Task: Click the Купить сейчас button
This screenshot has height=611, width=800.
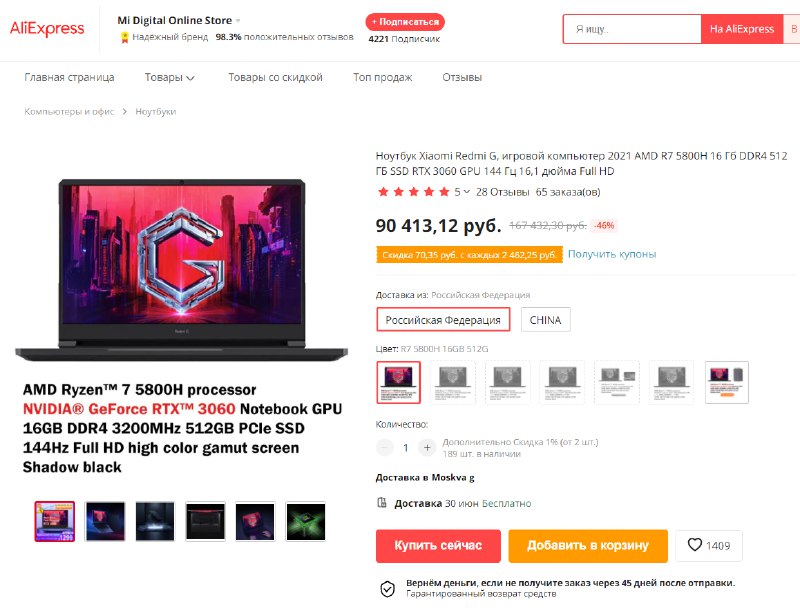Action: click(438, 546)
